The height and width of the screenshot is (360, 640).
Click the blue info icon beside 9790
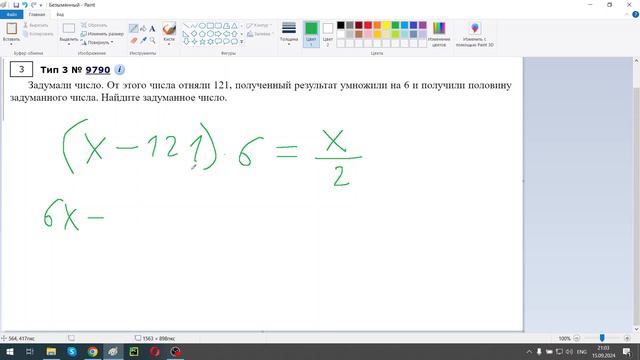[119, 70]
